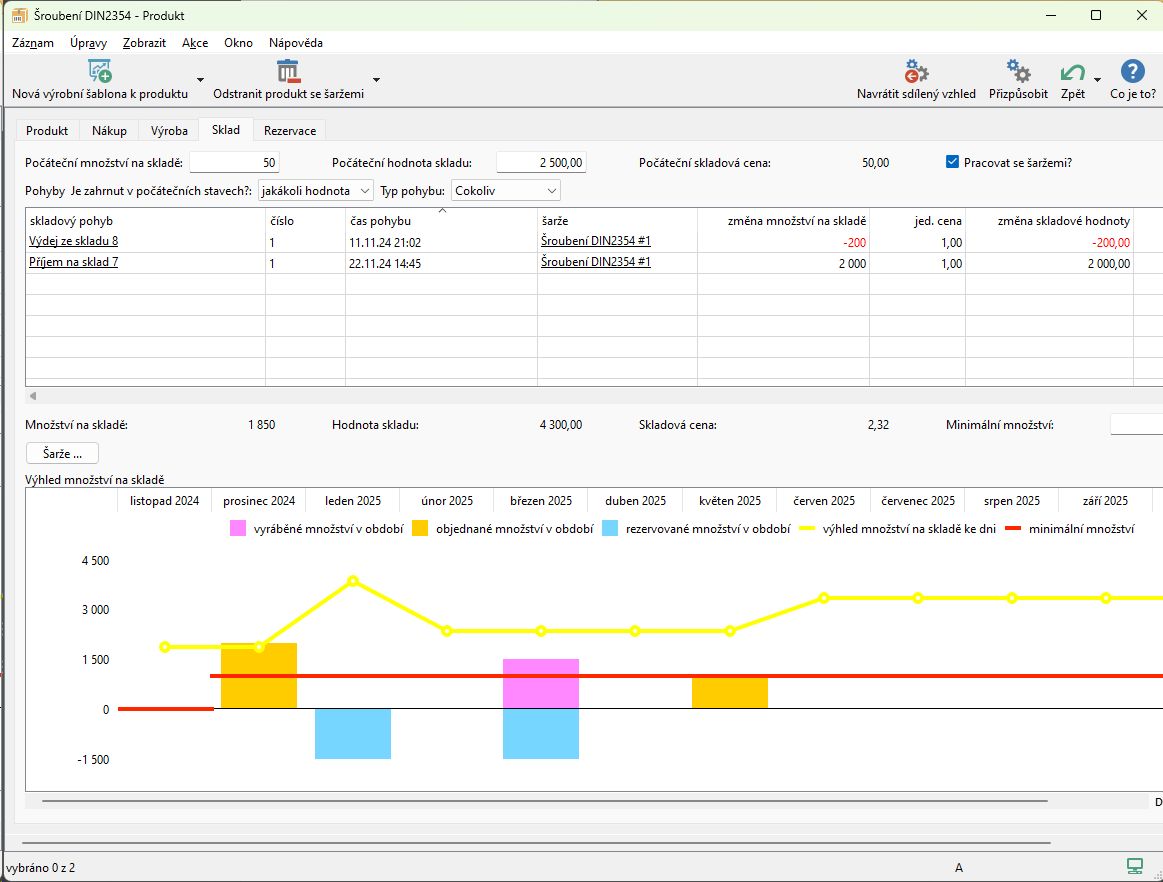The width and height of the screenshot is (1163, 882).
Task: Click the new production template icon
Action: click(99, 71)
